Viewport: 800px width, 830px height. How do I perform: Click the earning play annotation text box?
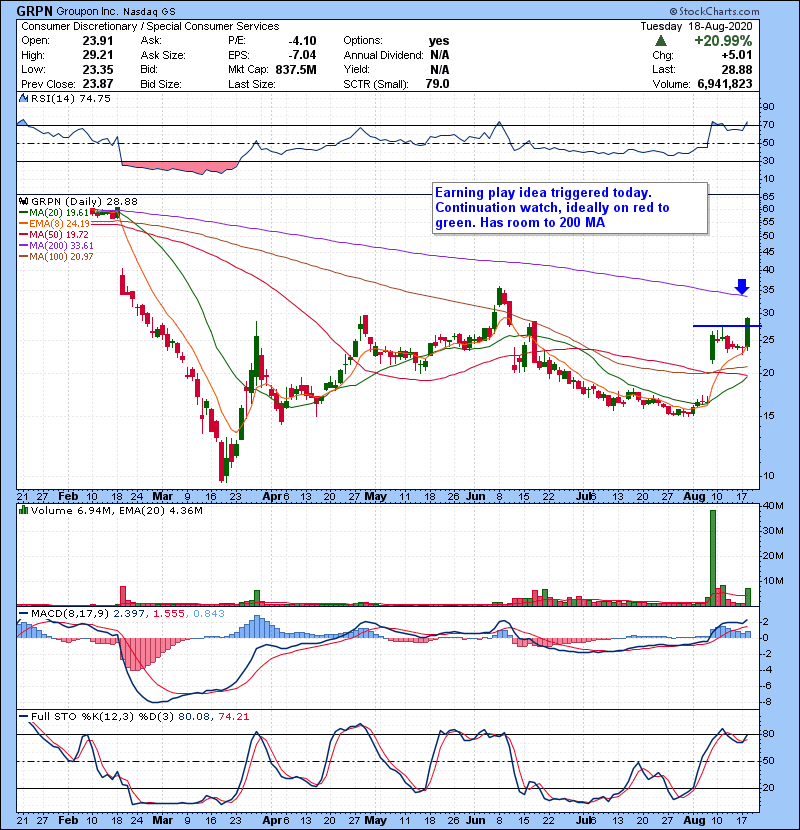[567, 207]
